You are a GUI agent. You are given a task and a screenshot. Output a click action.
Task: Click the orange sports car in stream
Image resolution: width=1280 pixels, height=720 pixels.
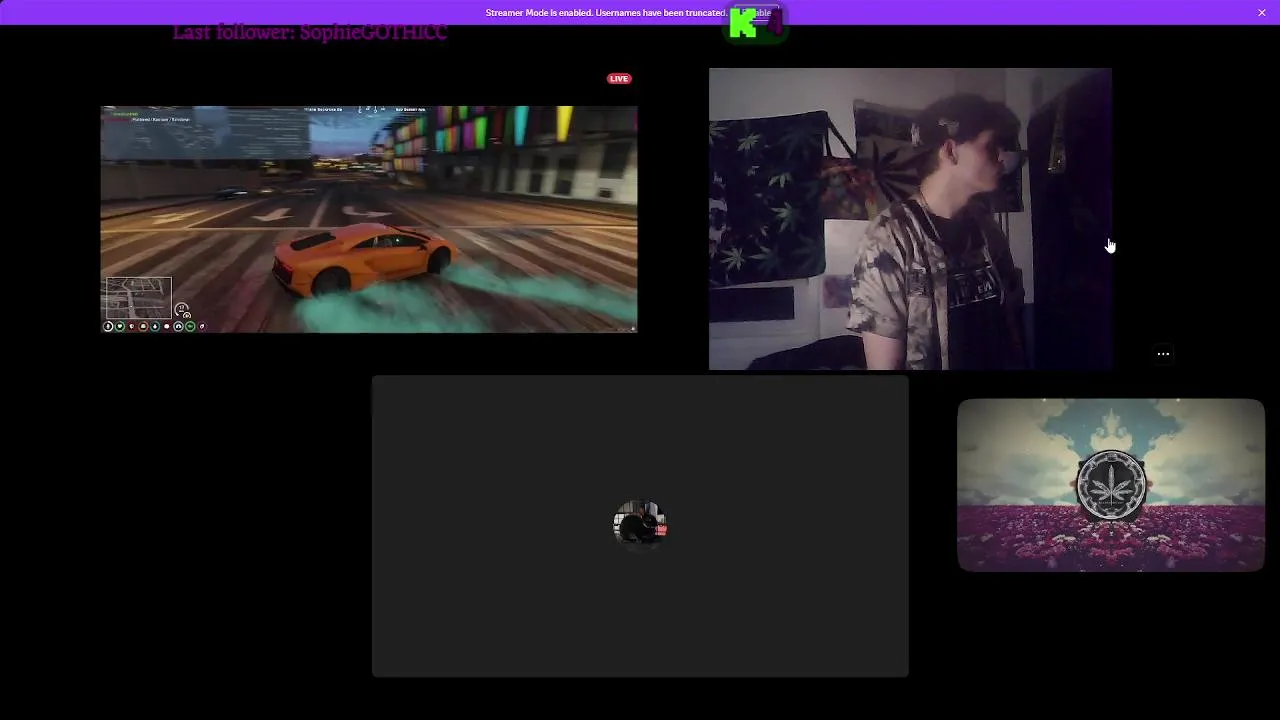click(366, 258)
